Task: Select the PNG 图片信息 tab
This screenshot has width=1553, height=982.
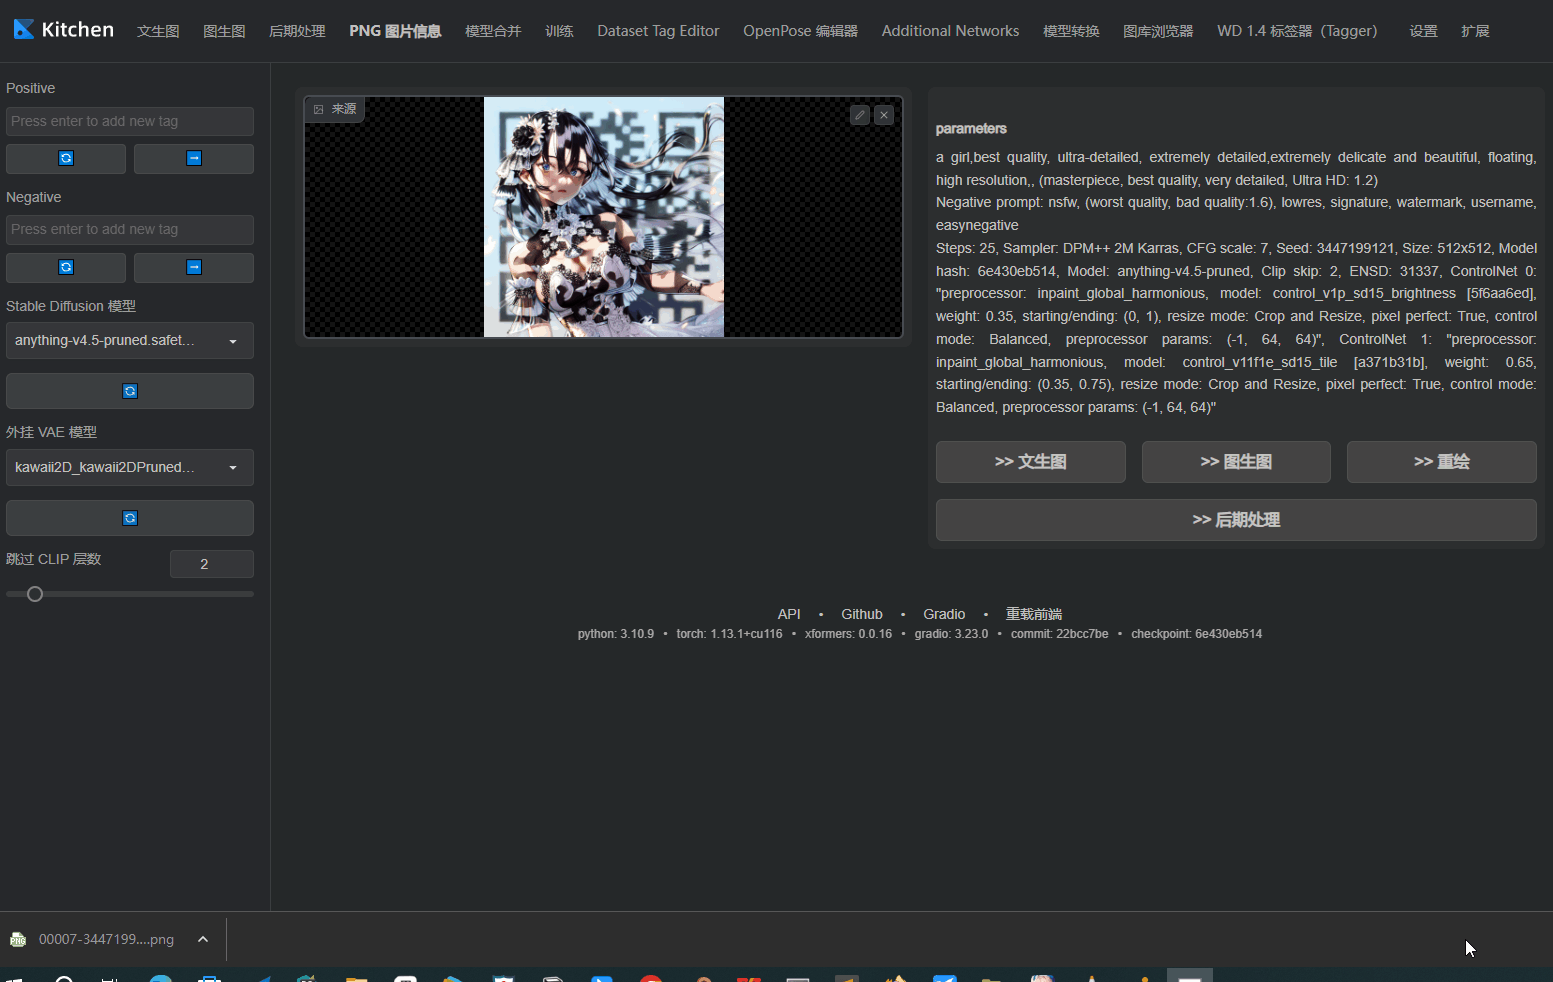Action: point(395,31)
